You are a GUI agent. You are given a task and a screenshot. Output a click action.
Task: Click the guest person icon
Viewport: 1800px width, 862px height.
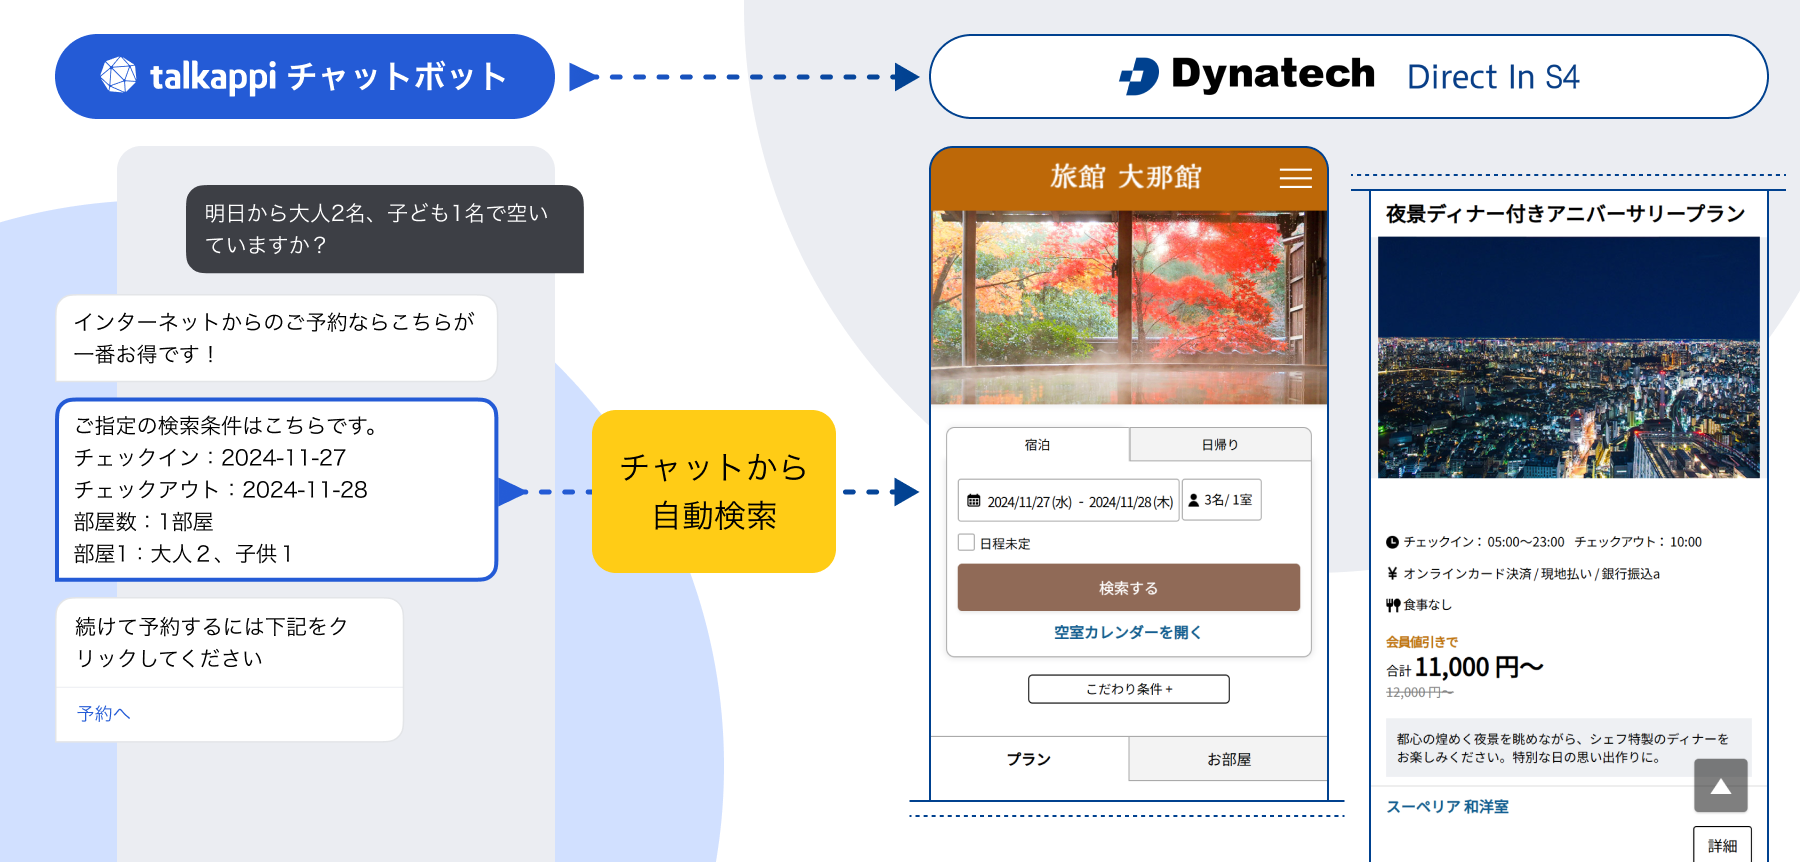1193,500
